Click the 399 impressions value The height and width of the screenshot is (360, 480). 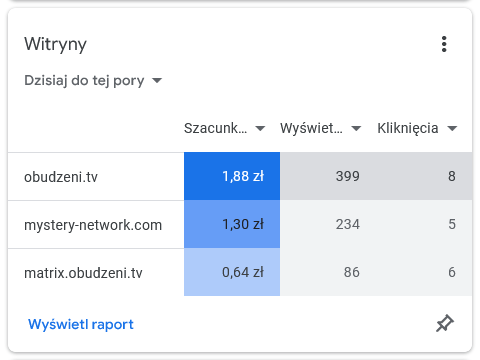[348, 176]
